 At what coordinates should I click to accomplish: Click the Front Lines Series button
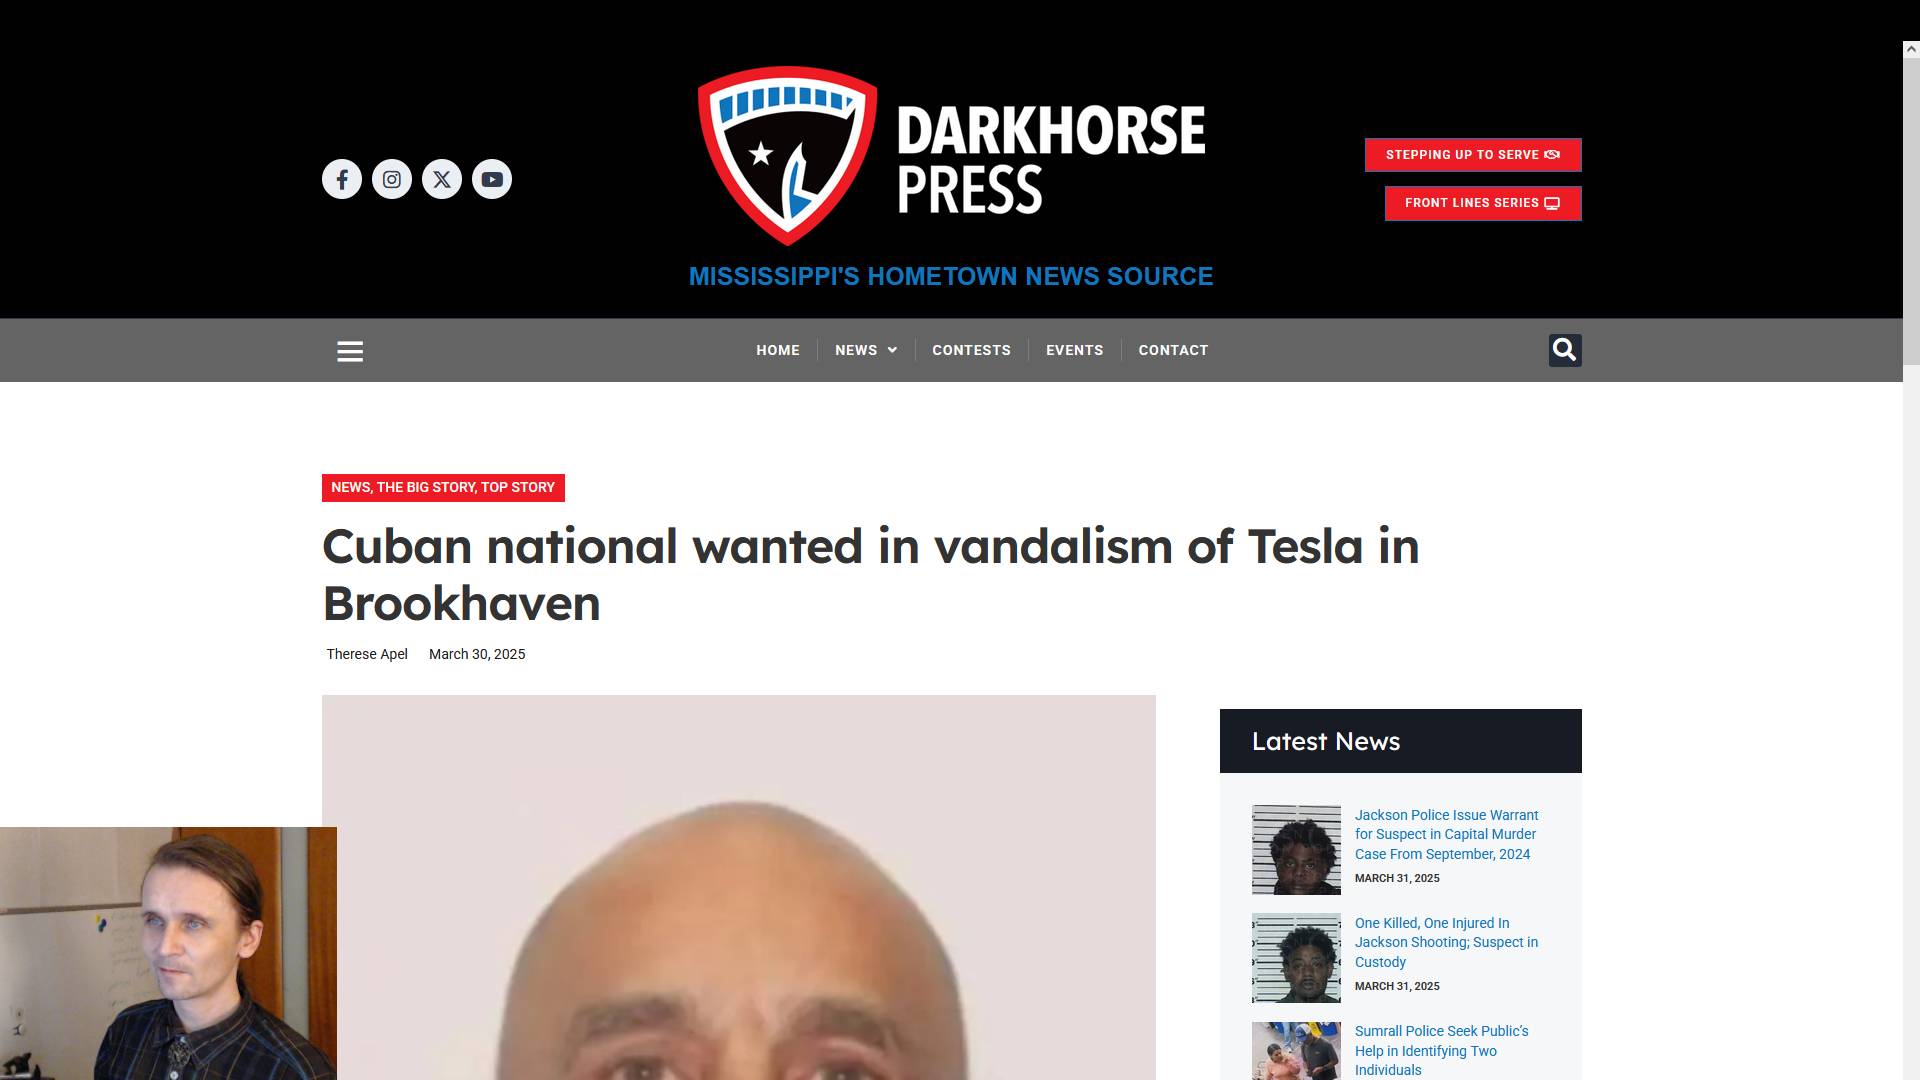tap(1483, 203)
